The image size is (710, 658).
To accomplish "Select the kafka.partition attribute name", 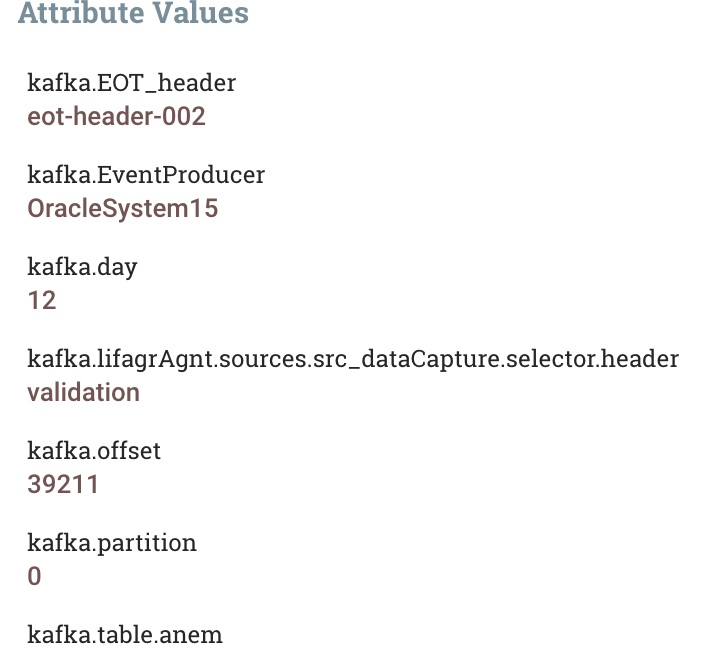I will point(112,543).
